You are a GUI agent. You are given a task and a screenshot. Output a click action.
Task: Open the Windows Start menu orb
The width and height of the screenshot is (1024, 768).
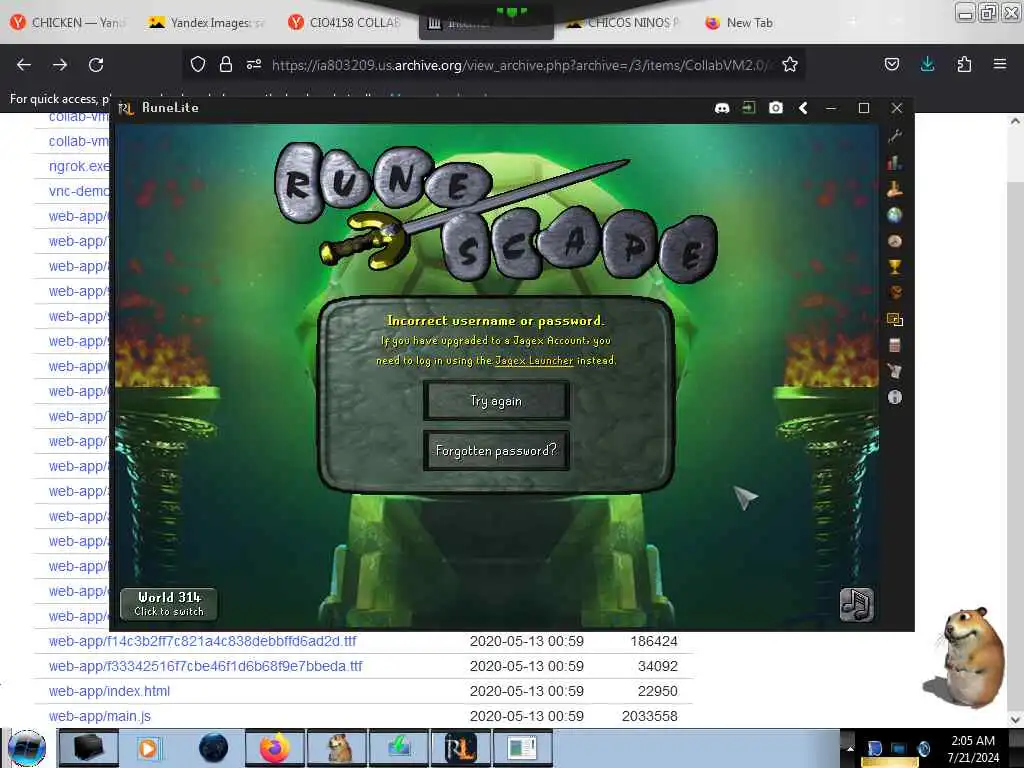click(x=27, y=748)
